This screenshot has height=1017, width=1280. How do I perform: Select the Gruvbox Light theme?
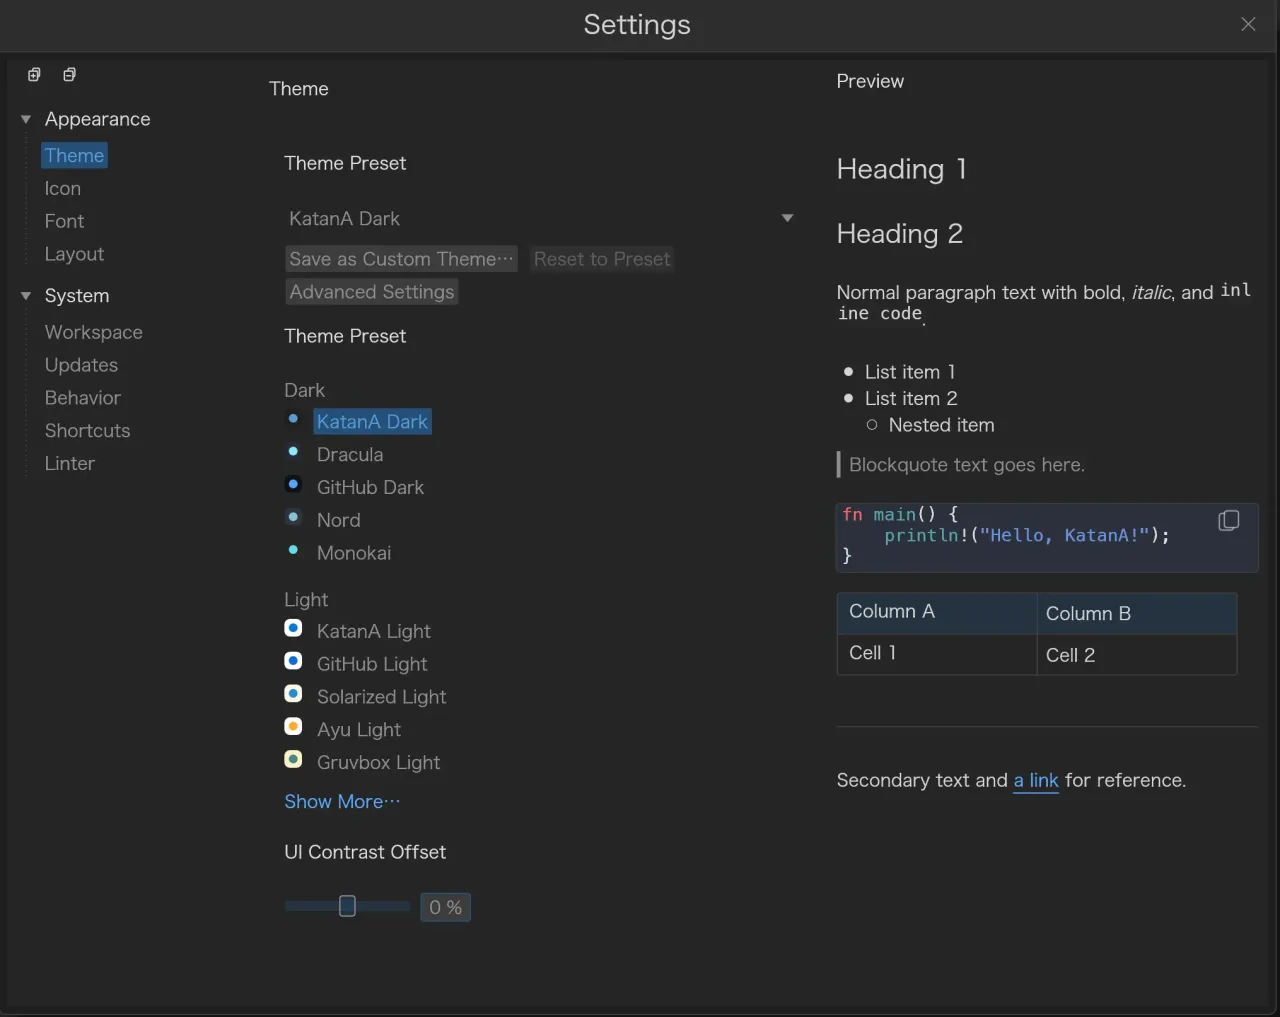[x=378, y=763]
